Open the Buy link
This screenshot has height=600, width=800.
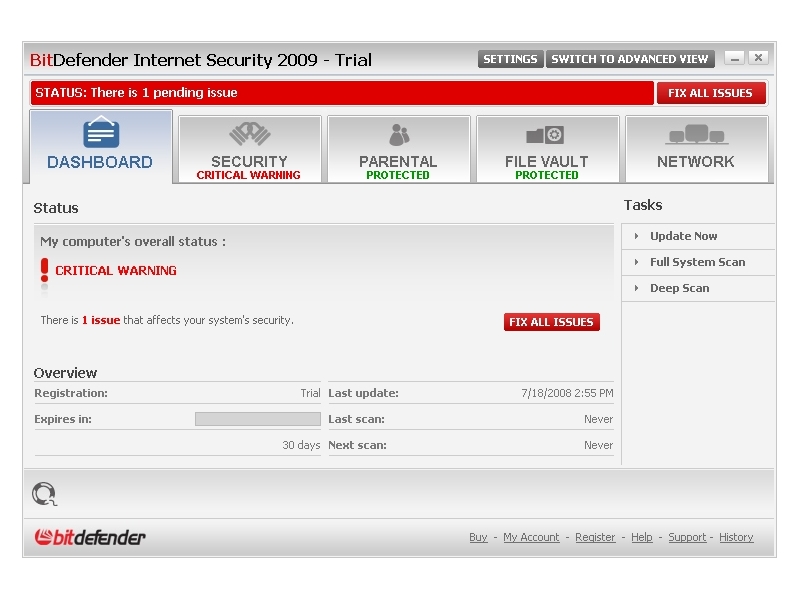tap(478, 537)
